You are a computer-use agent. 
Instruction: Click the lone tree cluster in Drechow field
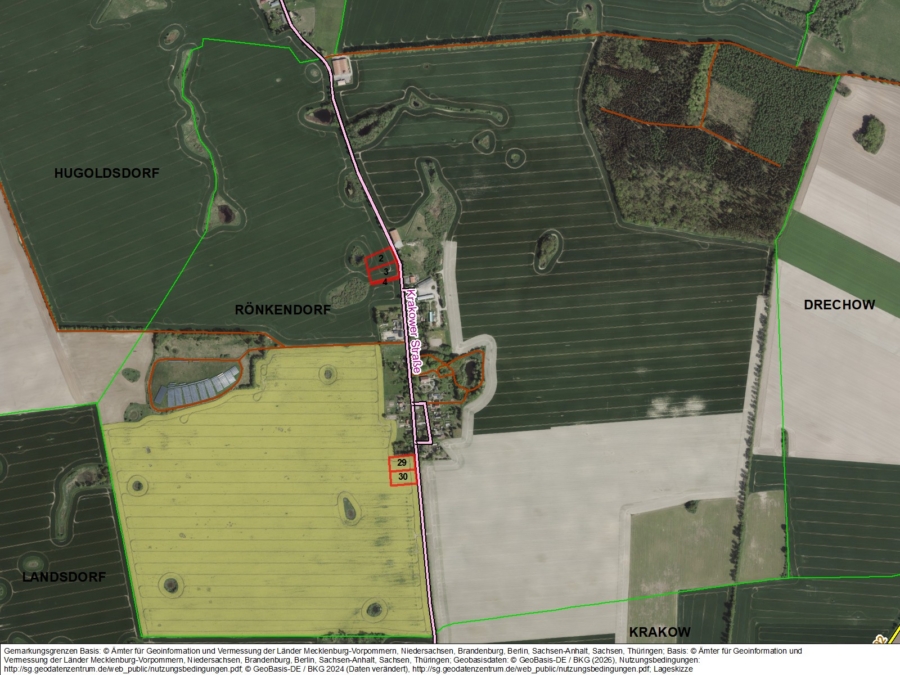(870, 134)
